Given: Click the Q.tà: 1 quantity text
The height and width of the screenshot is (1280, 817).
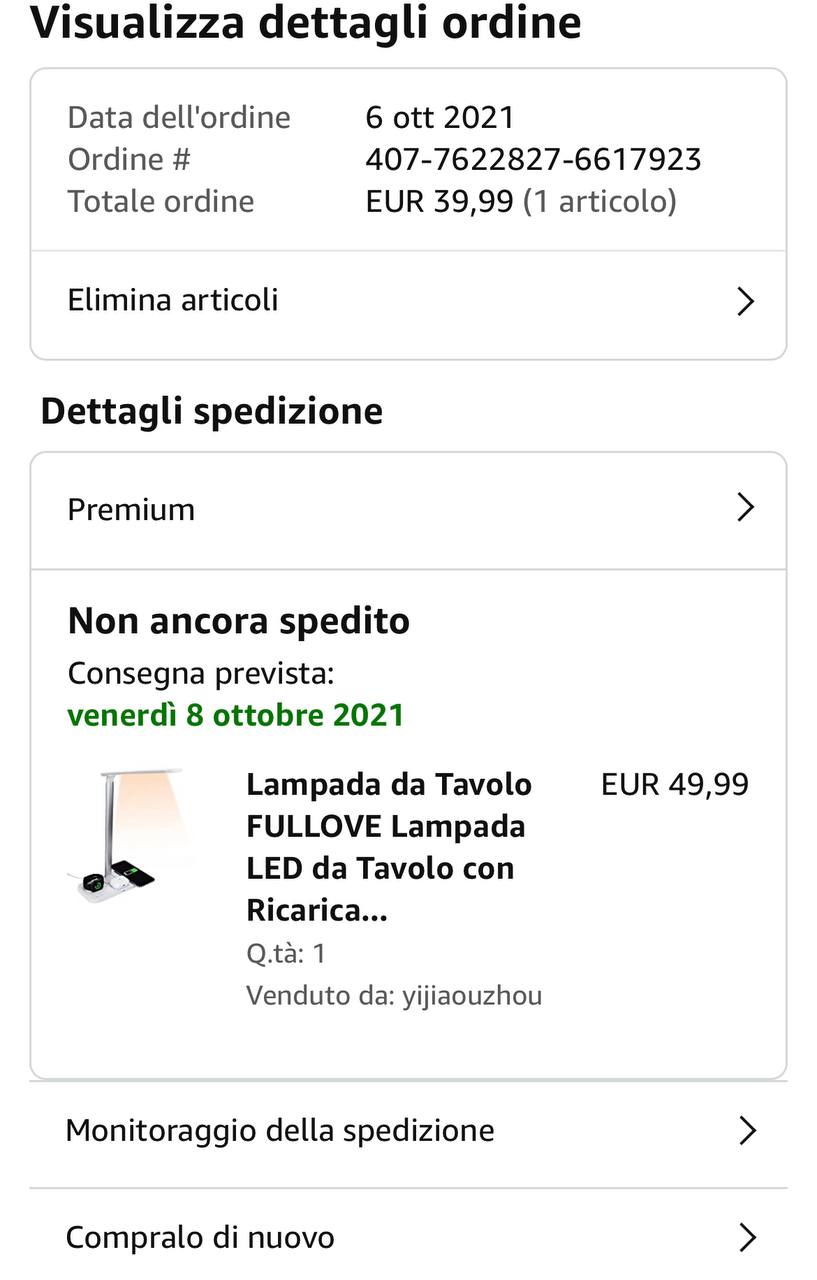Looking at the screenshot, I should tap(286, 953).
